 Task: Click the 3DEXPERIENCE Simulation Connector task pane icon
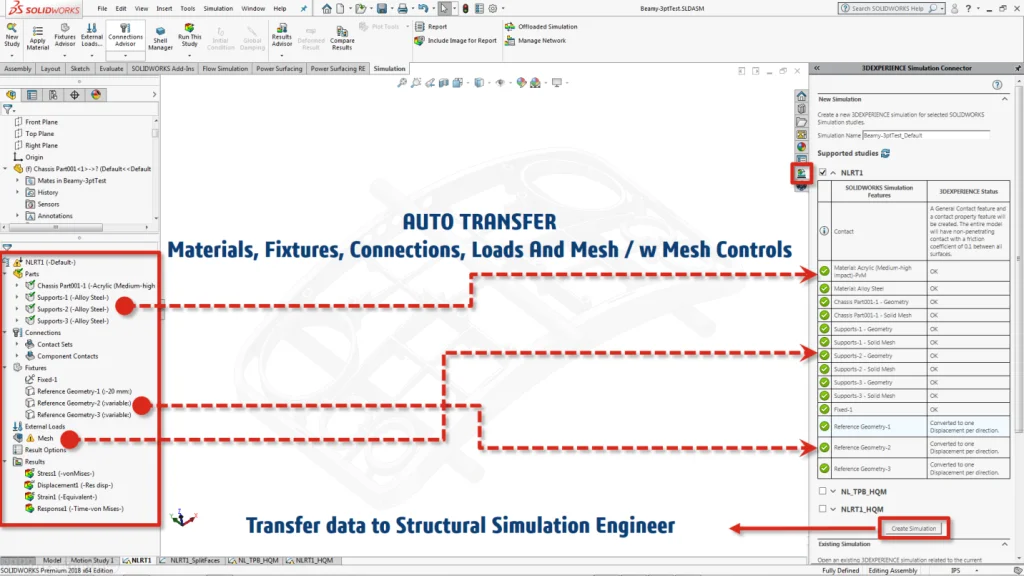tap(801, 173)
